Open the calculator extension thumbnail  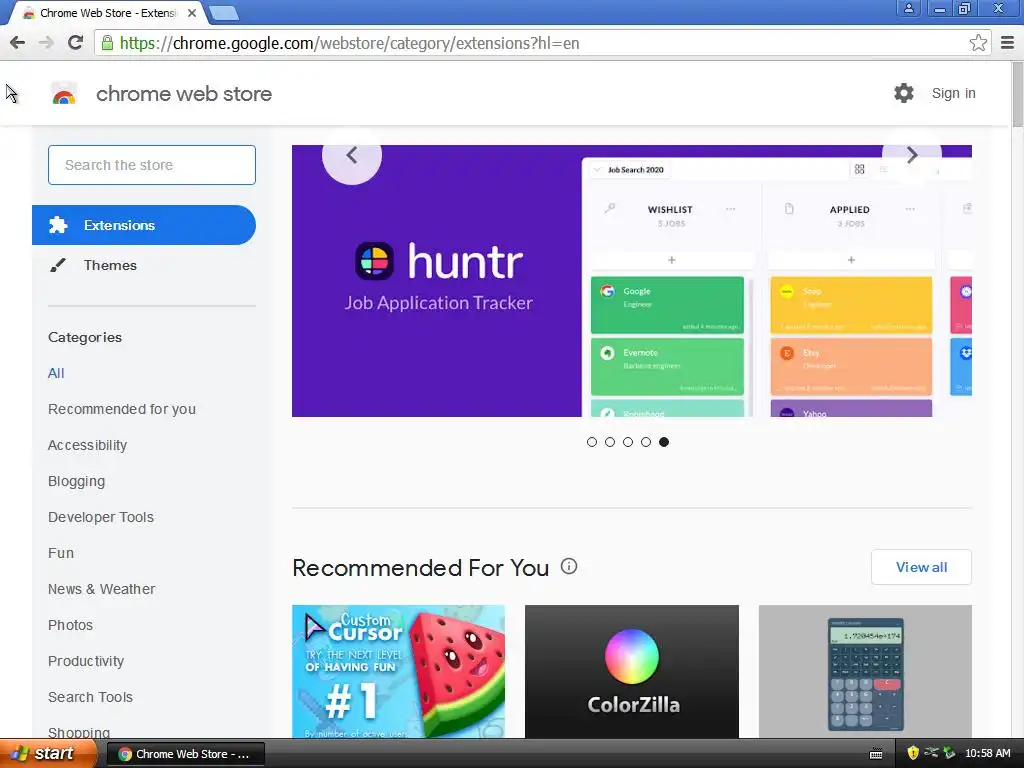(x=865, y=671)
